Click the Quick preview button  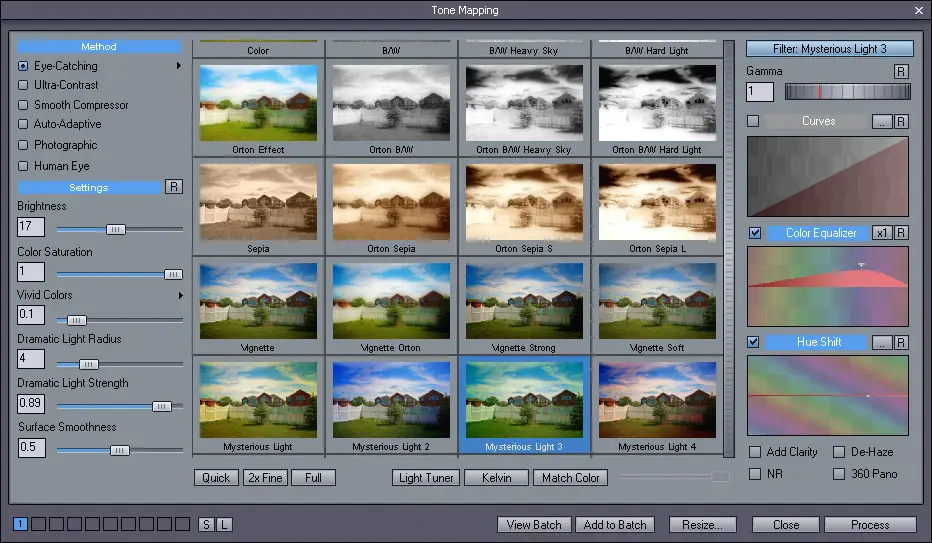[216, 478]
